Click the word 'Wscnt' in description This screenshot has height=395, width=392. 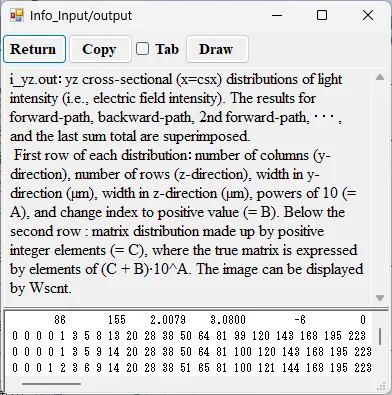[49, 288]
